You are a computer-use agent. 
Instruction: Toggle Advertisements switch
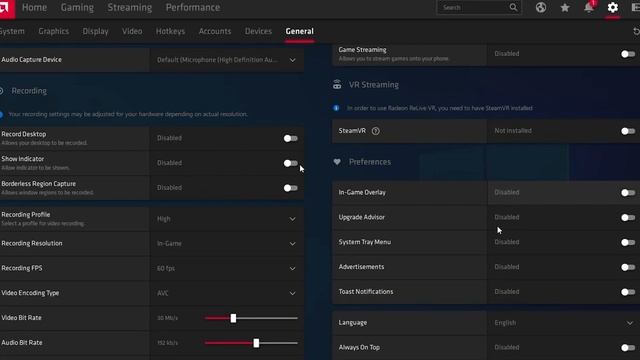(x=628, y=267)
